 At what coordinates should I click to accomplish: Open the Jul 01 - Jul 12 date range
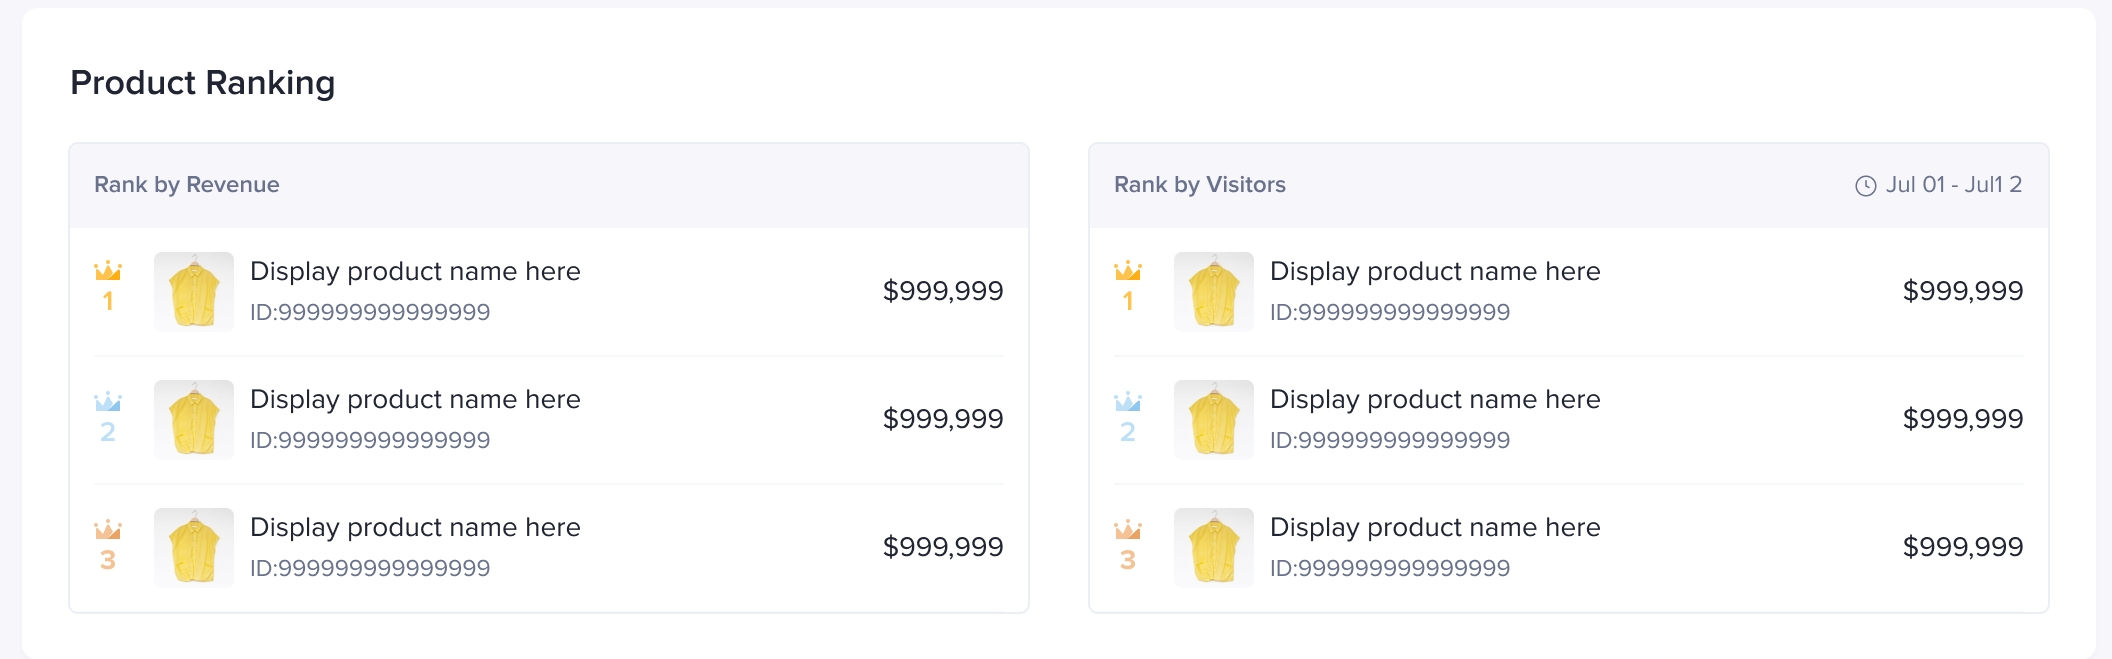(x=1953, y=185)
